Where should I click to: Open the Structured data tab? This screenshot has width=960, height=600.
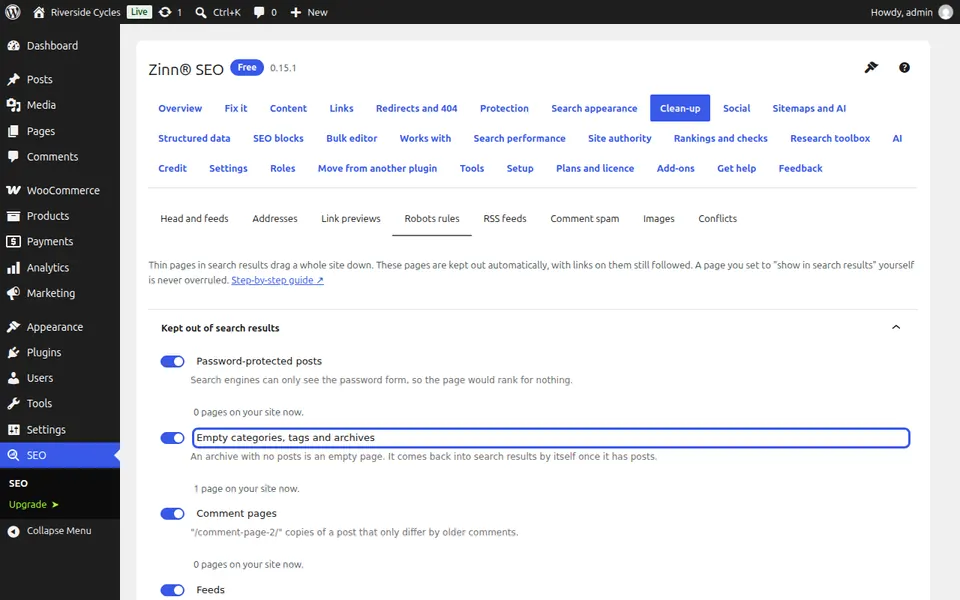pos(194,138)
